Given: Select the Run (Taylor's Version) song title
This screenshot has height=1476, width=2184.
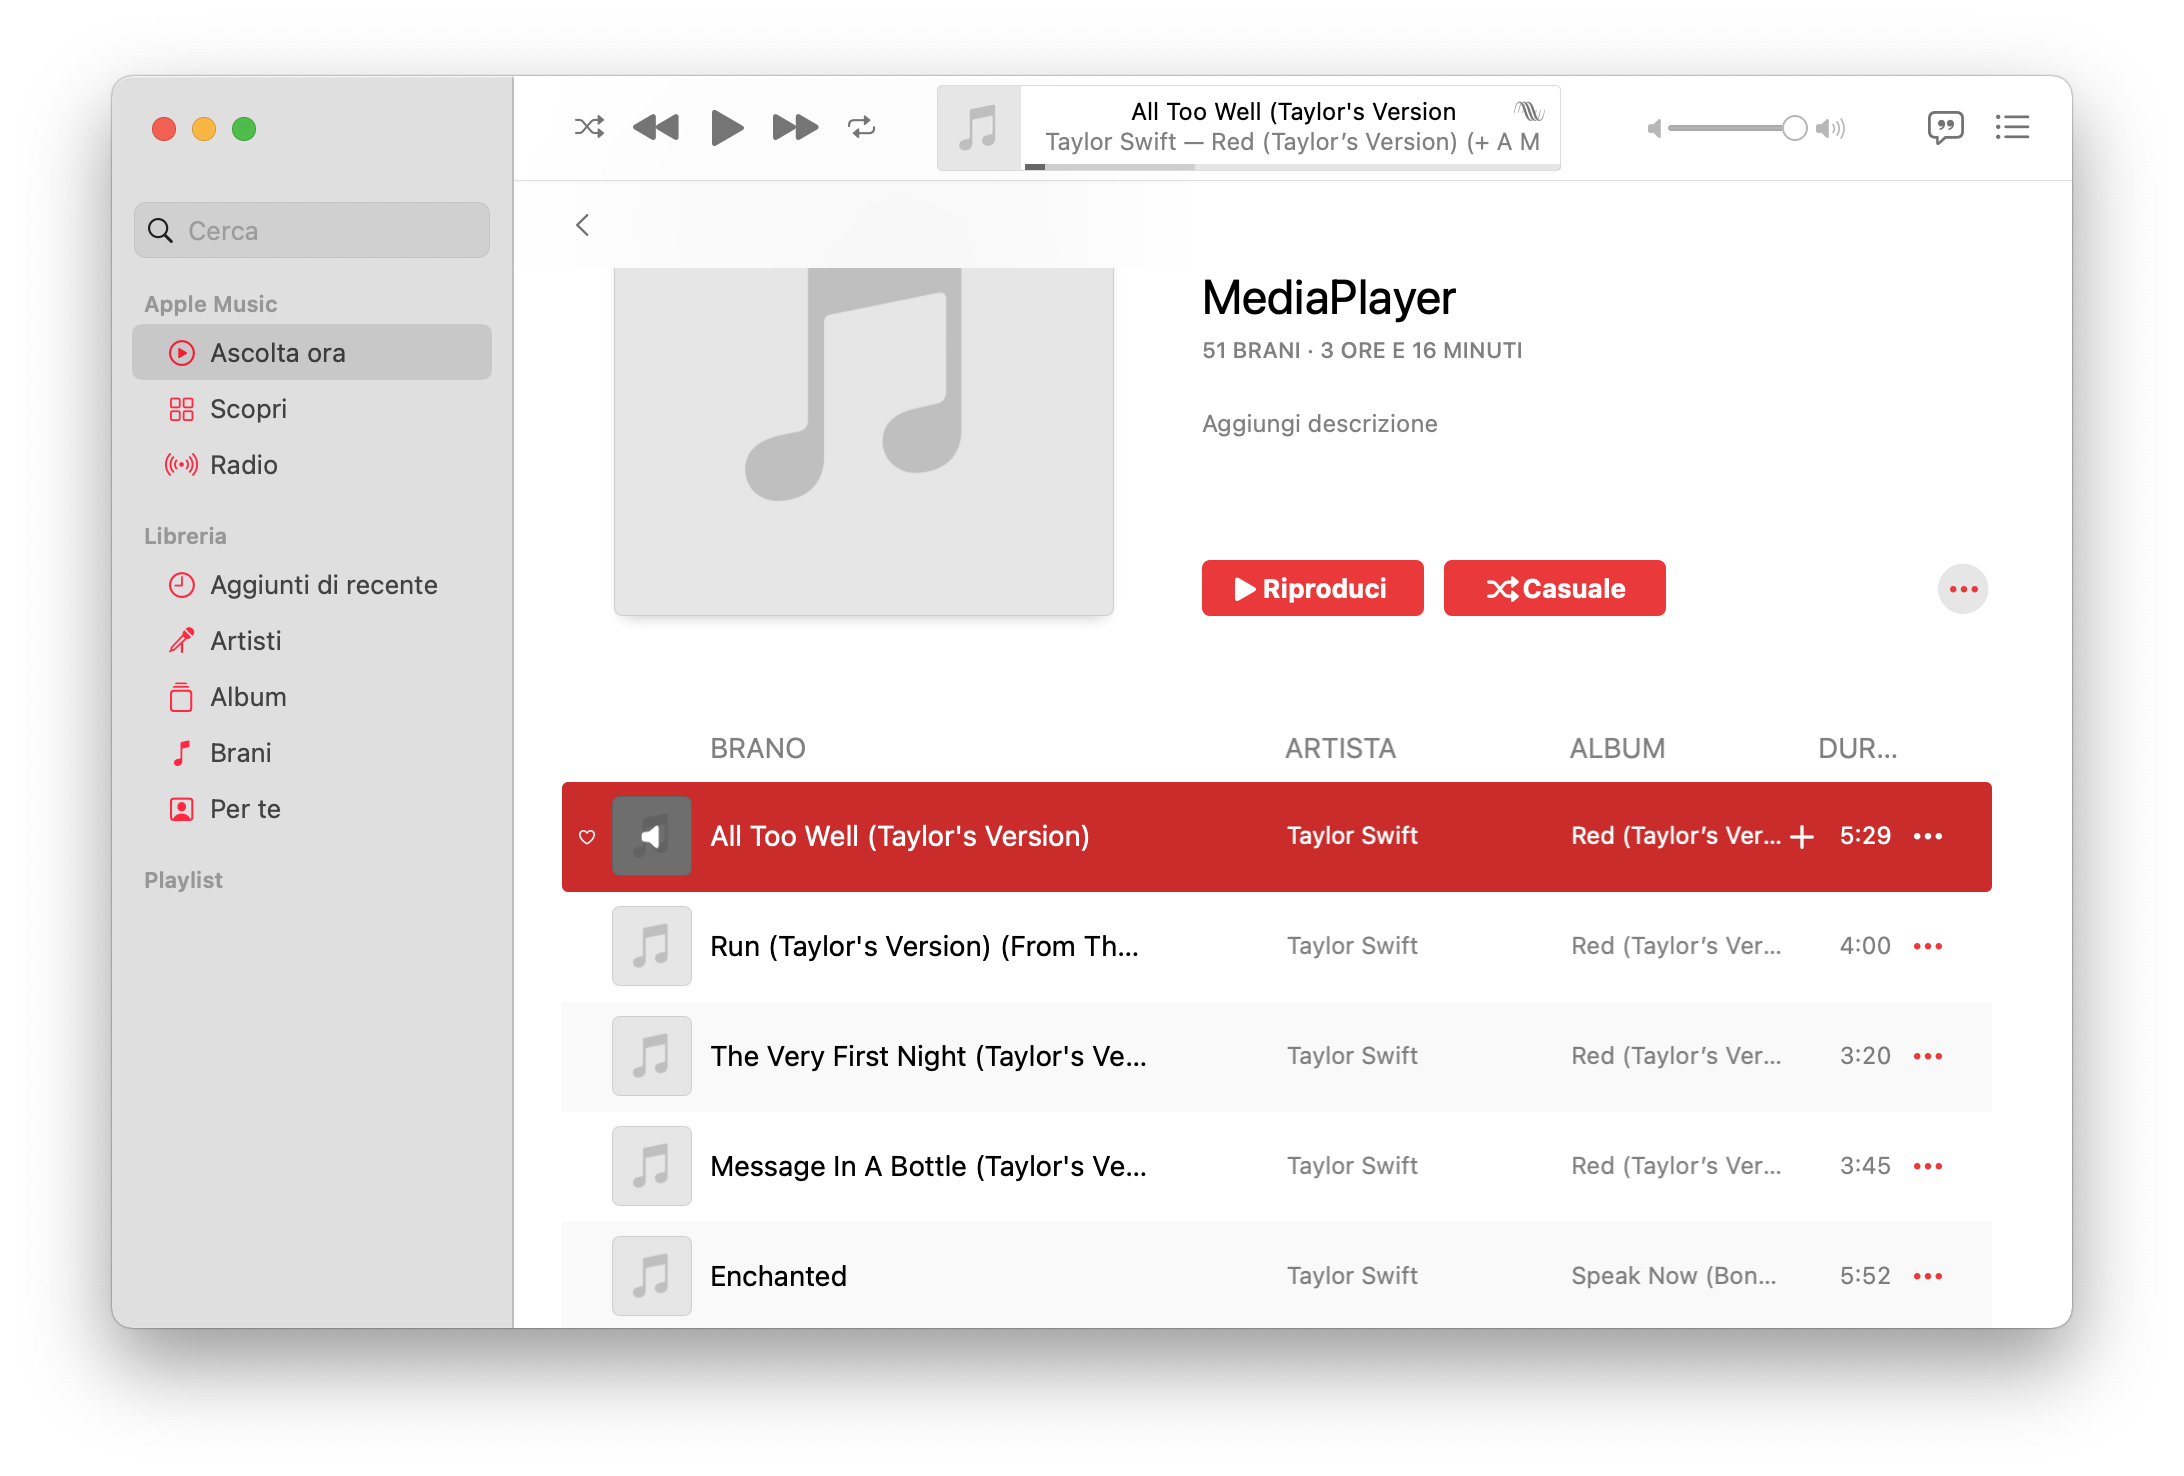Looking at the screenshot, I should tap(924, 946).
